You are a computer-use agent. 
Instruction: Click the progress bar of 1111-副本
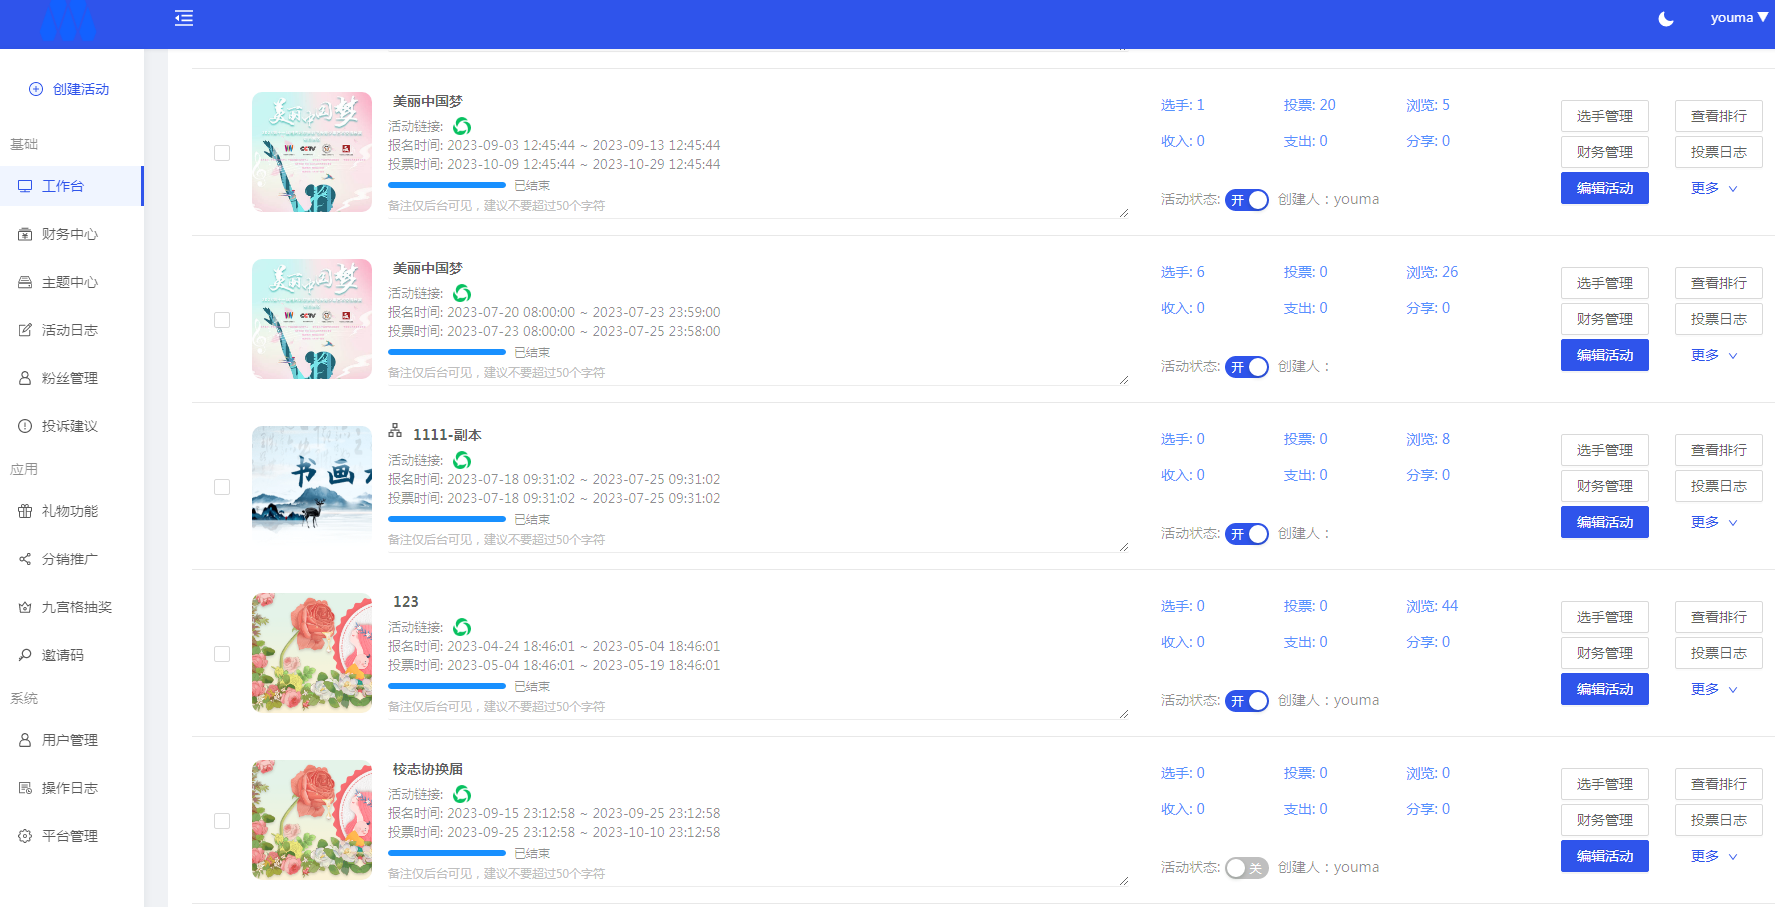[447, 519]
